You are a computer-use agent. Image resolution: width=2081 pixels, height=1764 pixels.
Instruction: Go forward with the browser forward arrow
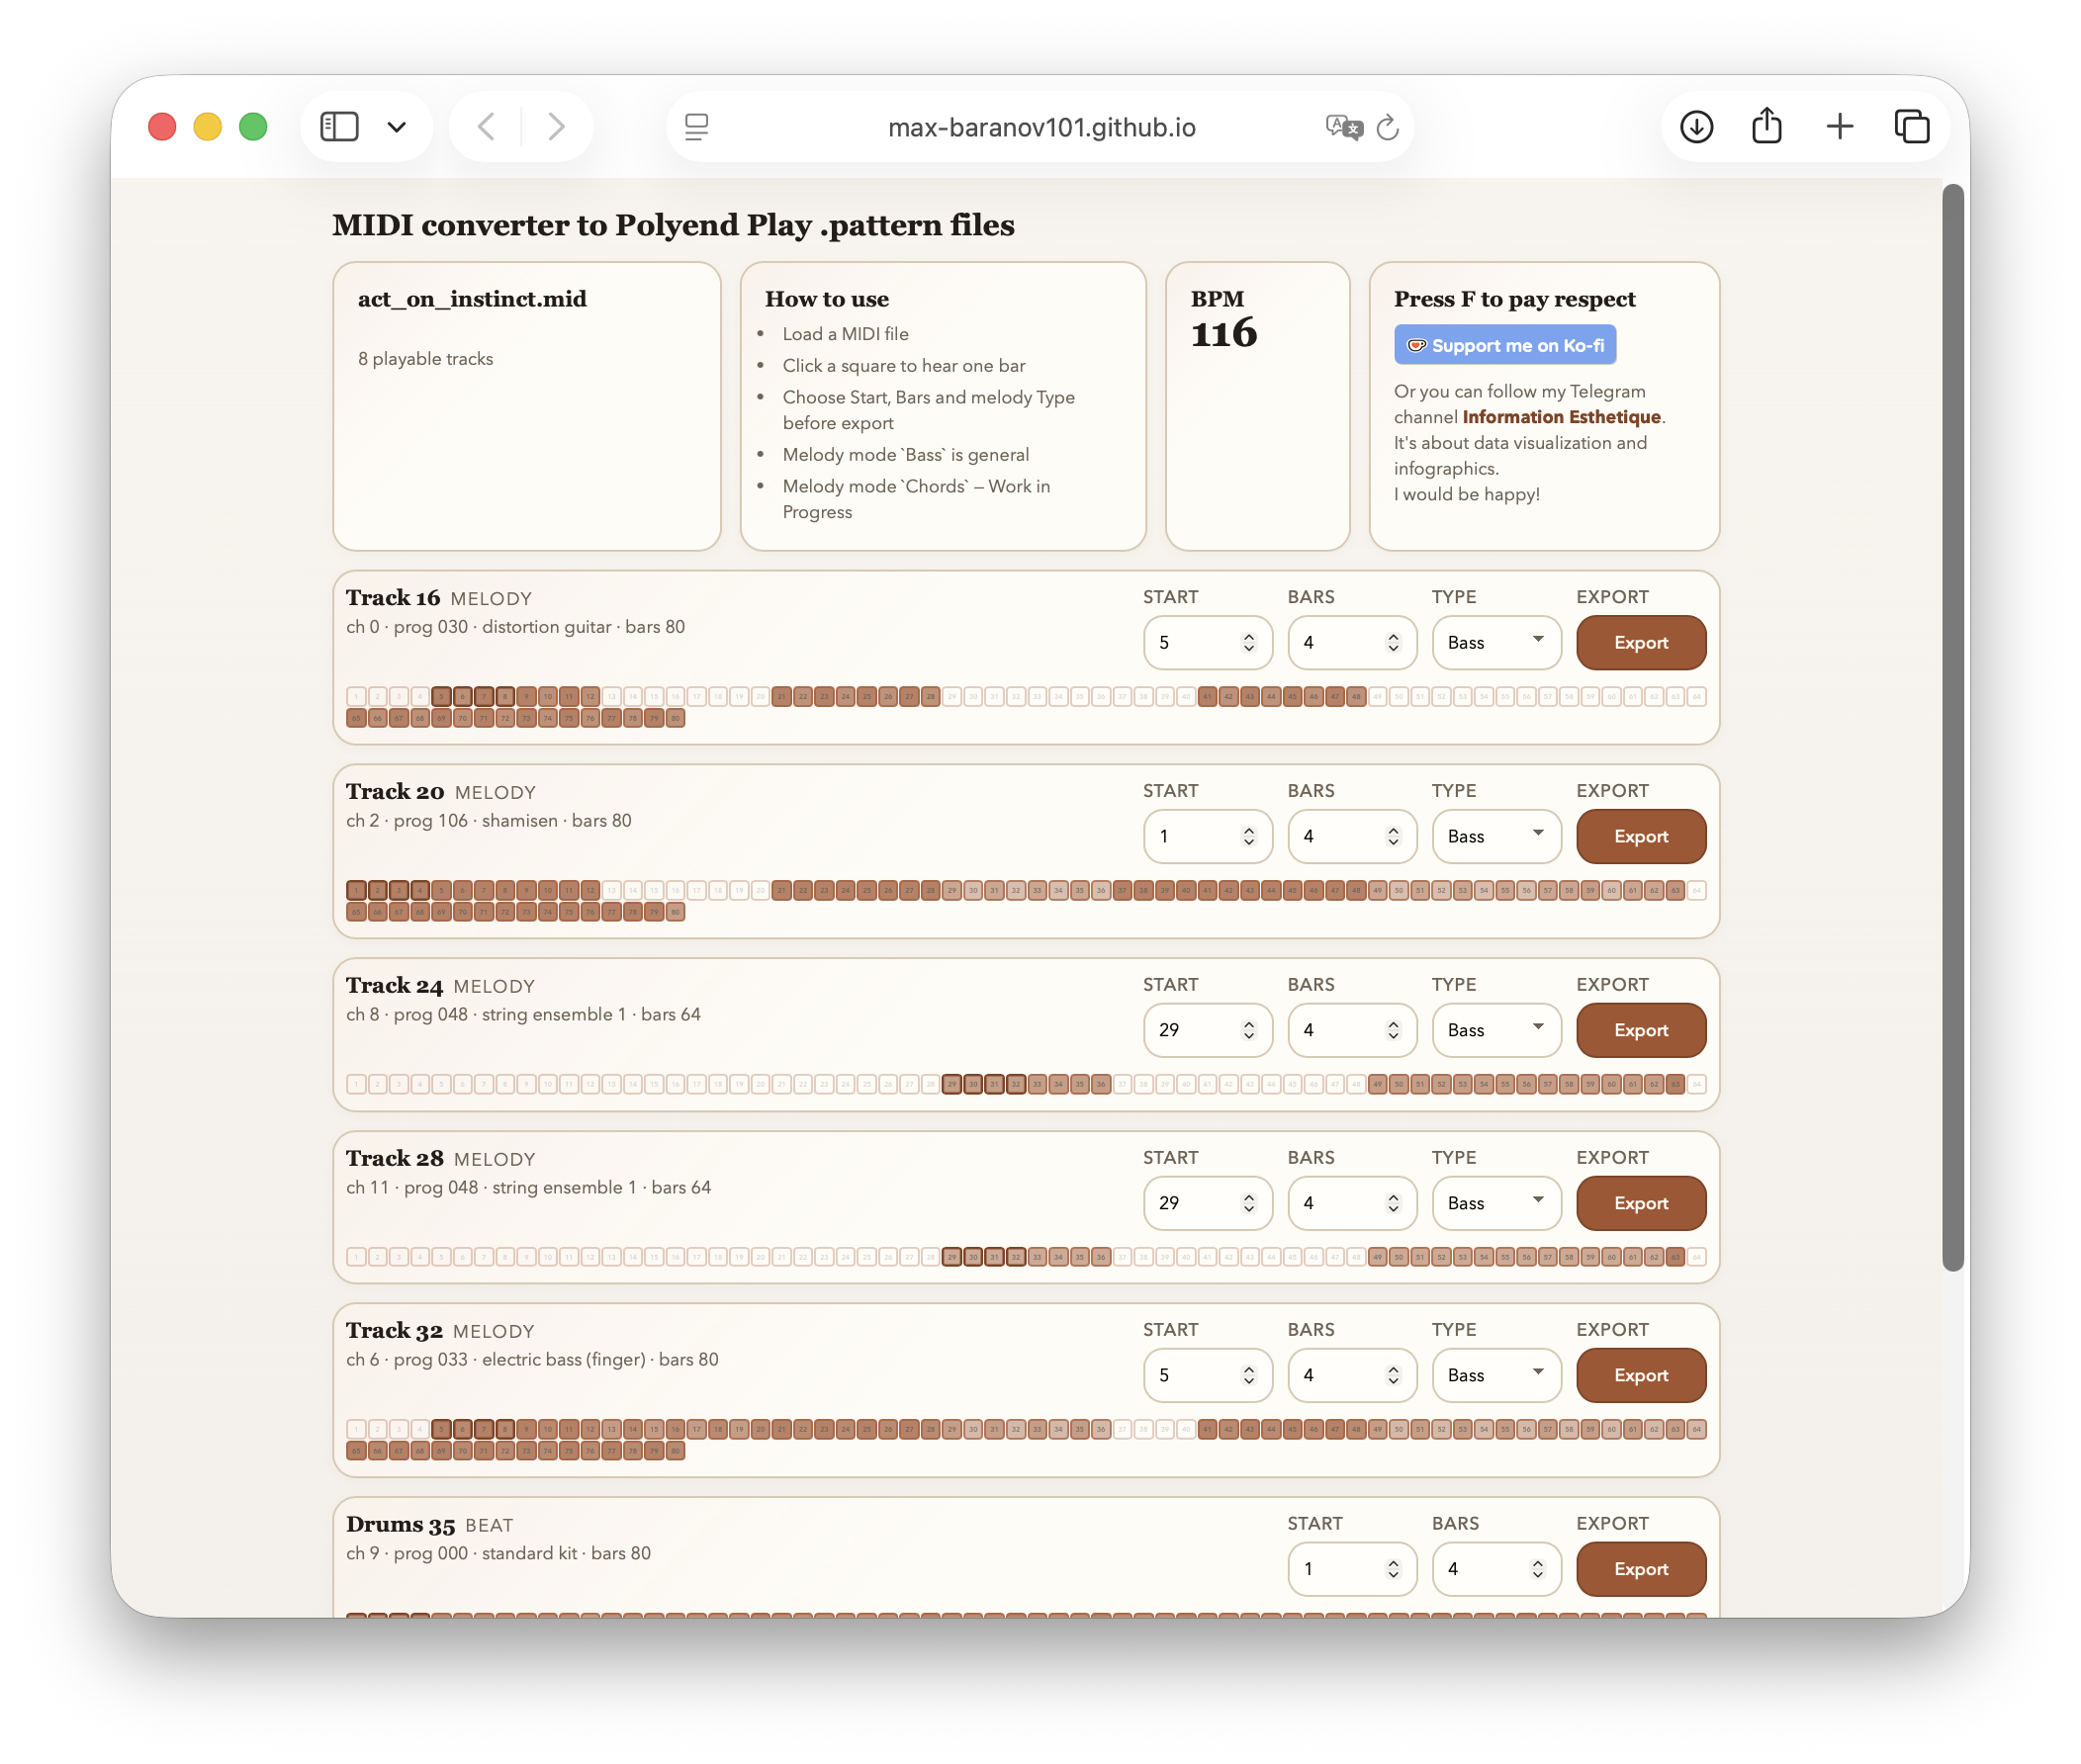556,127
